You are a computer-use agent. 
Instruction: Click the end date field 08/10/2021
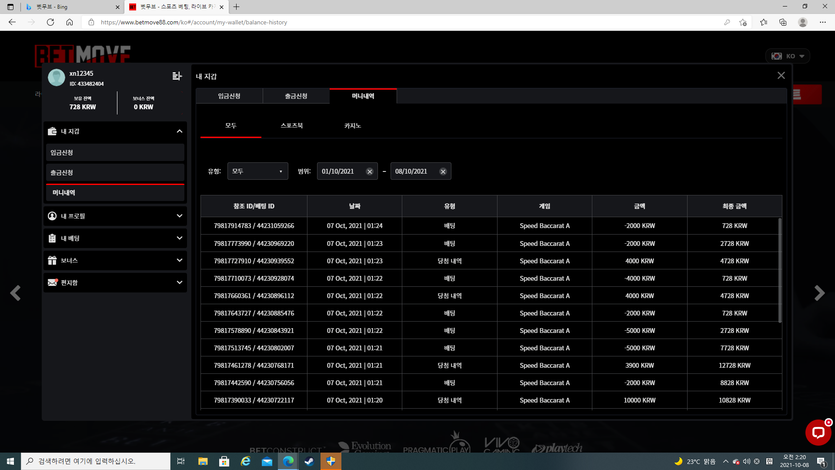click(x=421, y=171)
